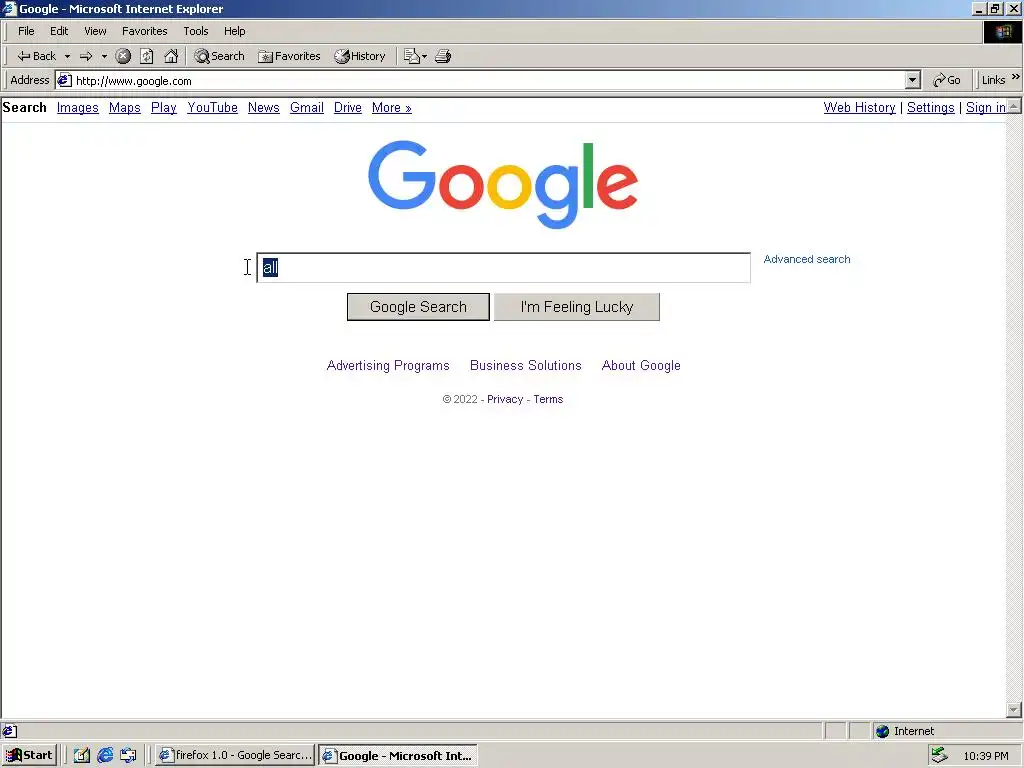Open the File menu

[26, 31]
